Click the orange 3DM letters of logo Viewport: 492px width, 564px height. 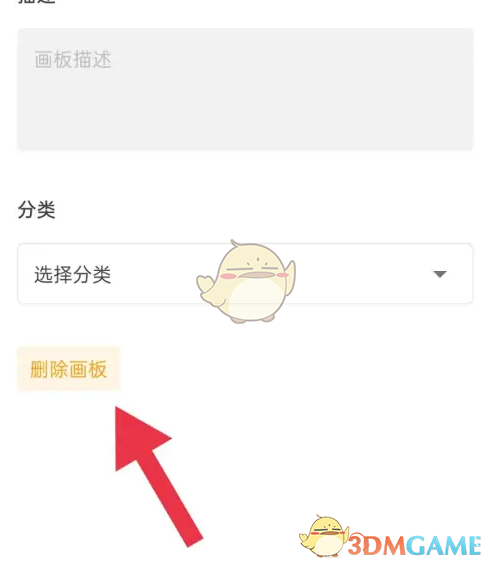377,546
